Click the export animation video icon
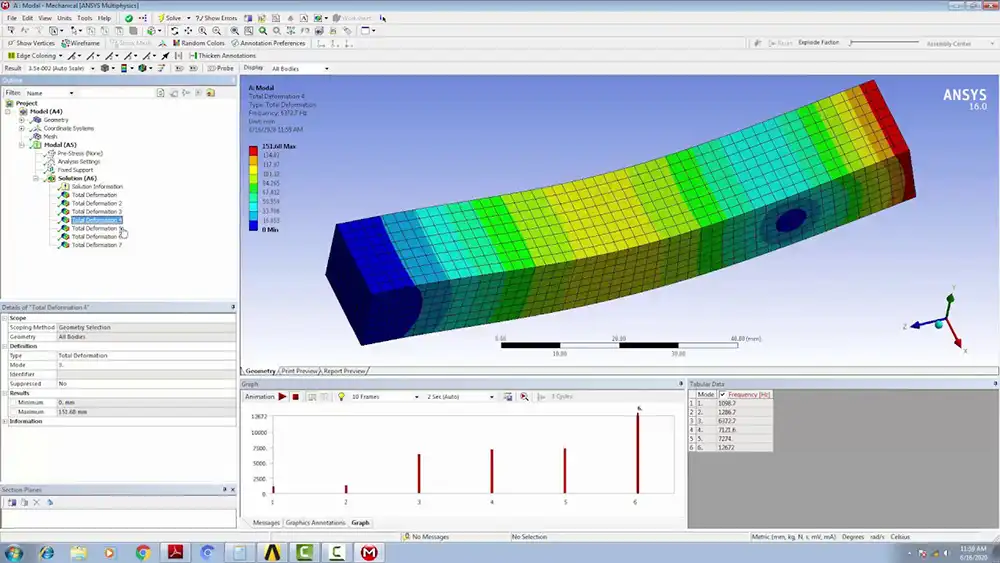This screenshot has width=1000, height=563. (508, 397)
